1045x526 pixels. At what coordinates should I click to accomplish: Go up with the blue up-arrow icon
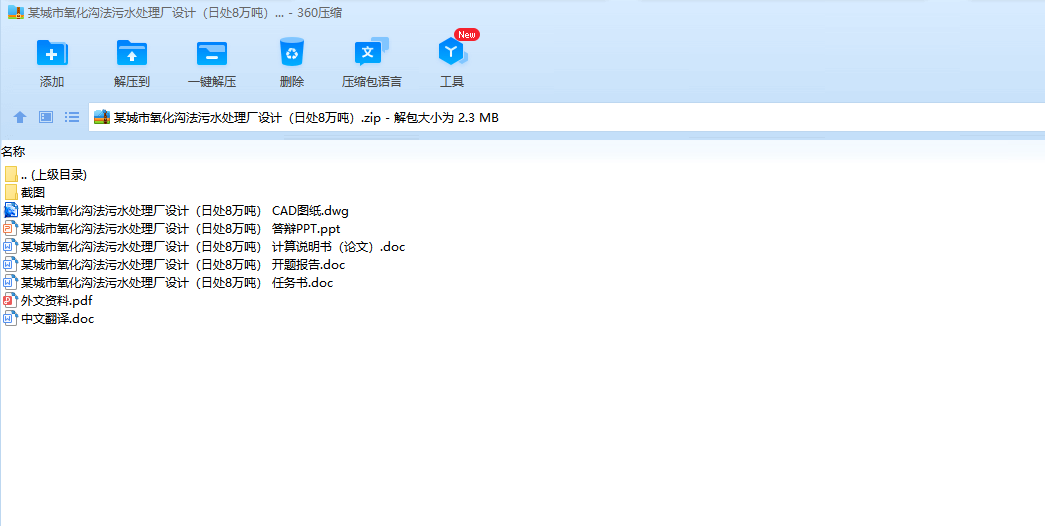pos(20,117)
